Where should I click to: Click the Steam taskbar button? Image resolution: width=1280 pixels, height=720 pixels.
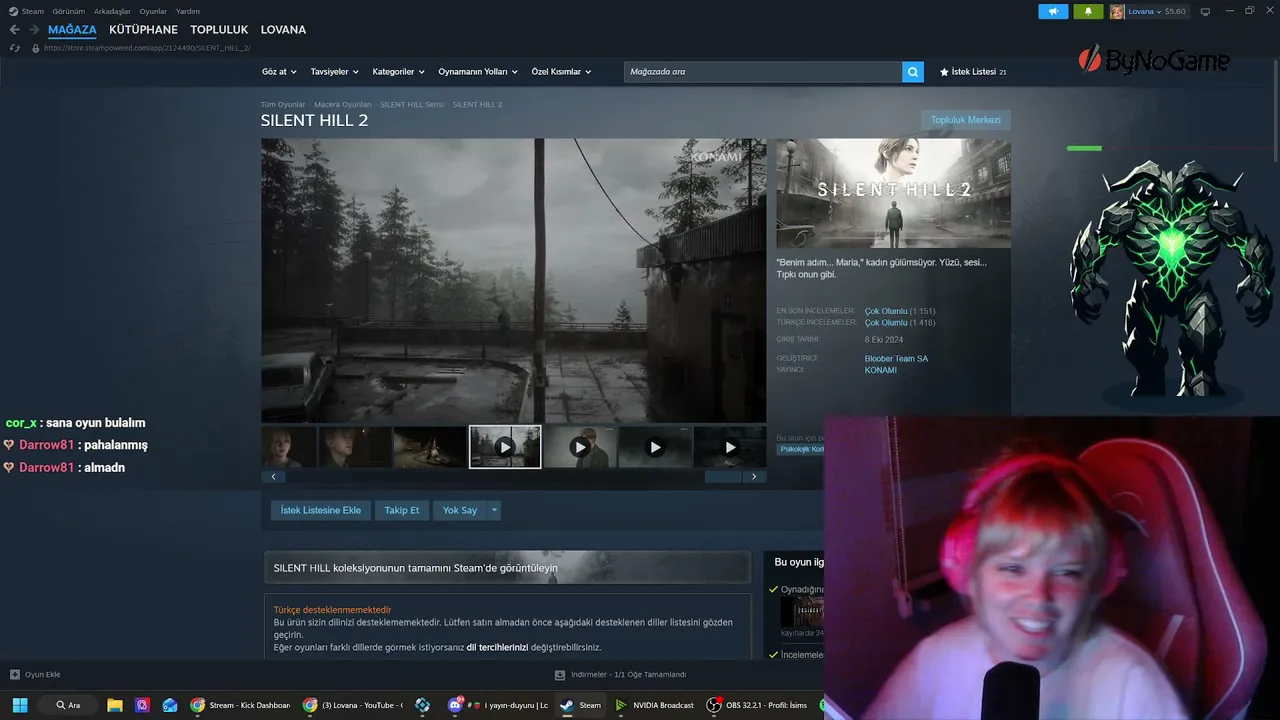(x=581, y=705)
